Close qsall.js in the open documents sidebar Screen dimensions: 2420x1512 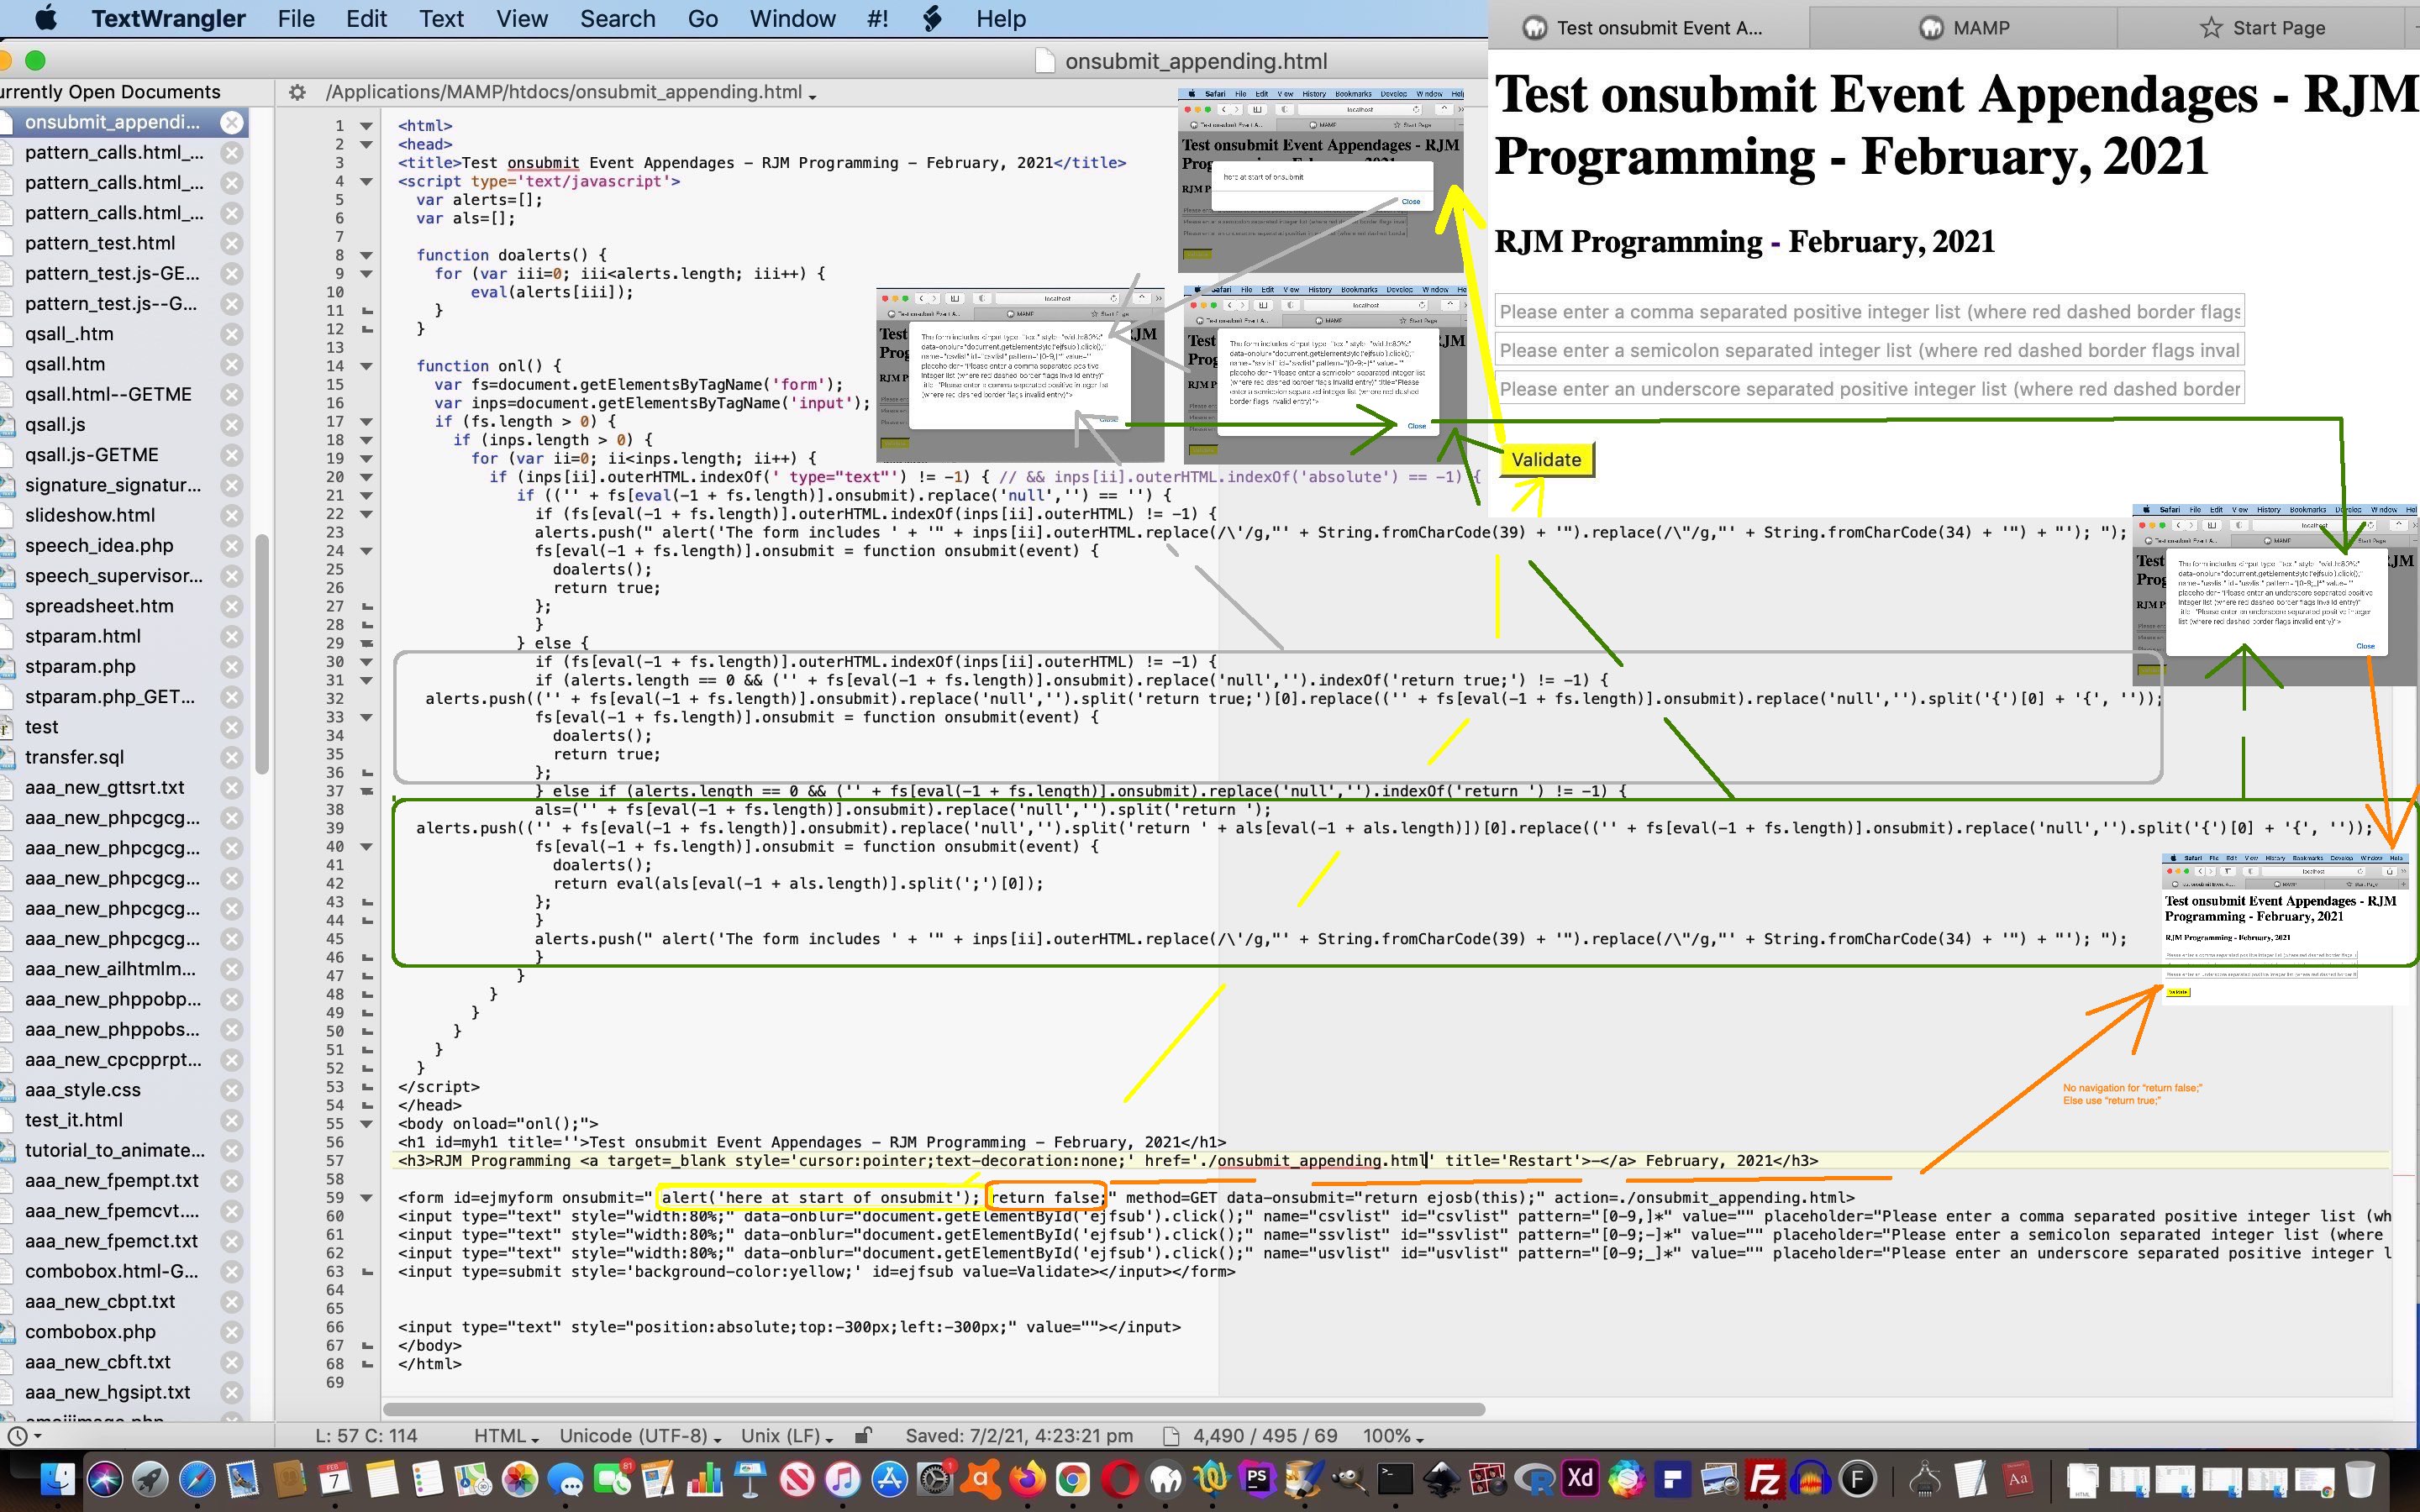click(x=233, y=424)
